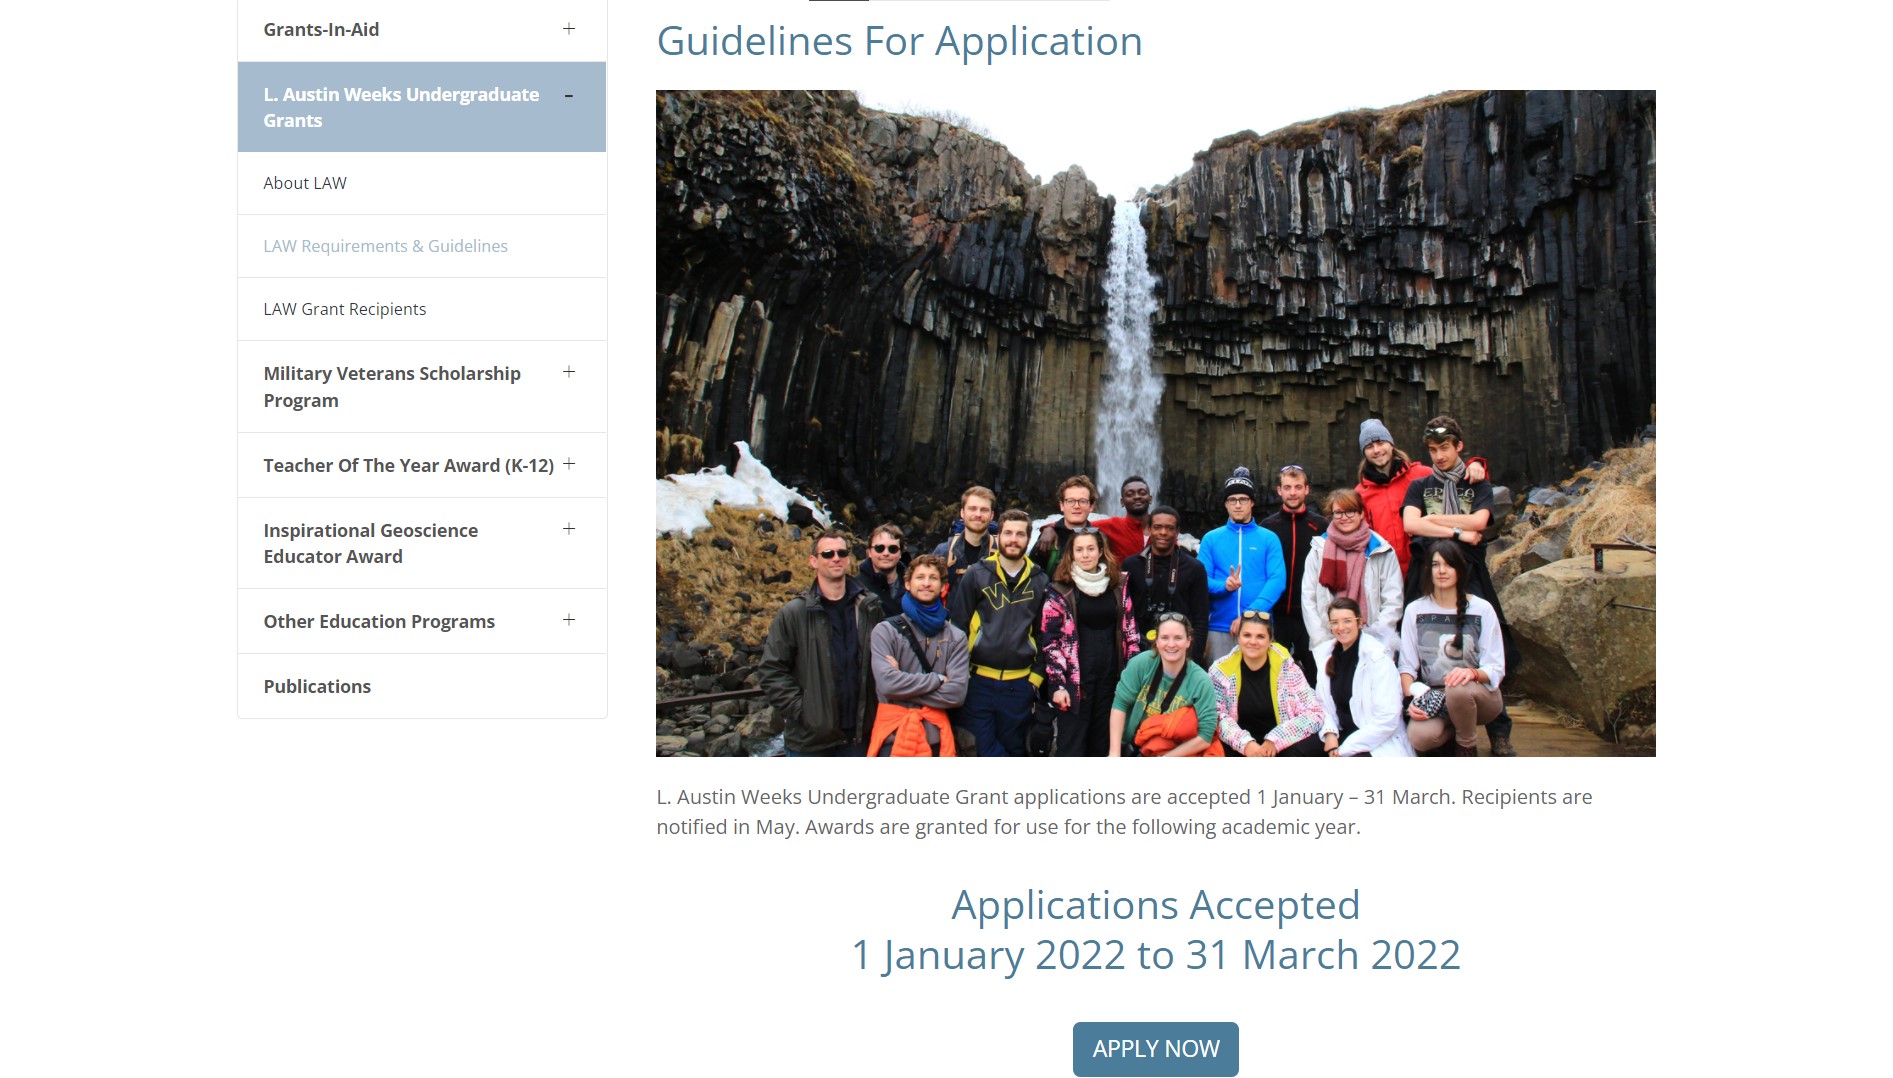
Task: Open Inspirational Geoscience Educator Award section
Action: pyautogui.click(x=370, y=543)
